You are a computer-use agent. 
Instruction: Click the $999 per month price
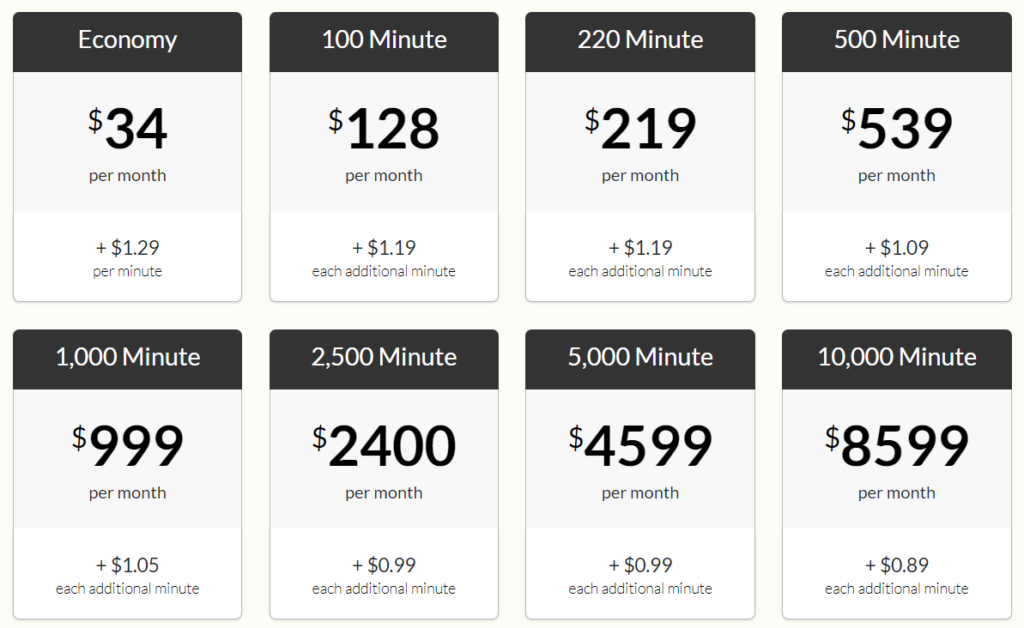pos(127,446)
